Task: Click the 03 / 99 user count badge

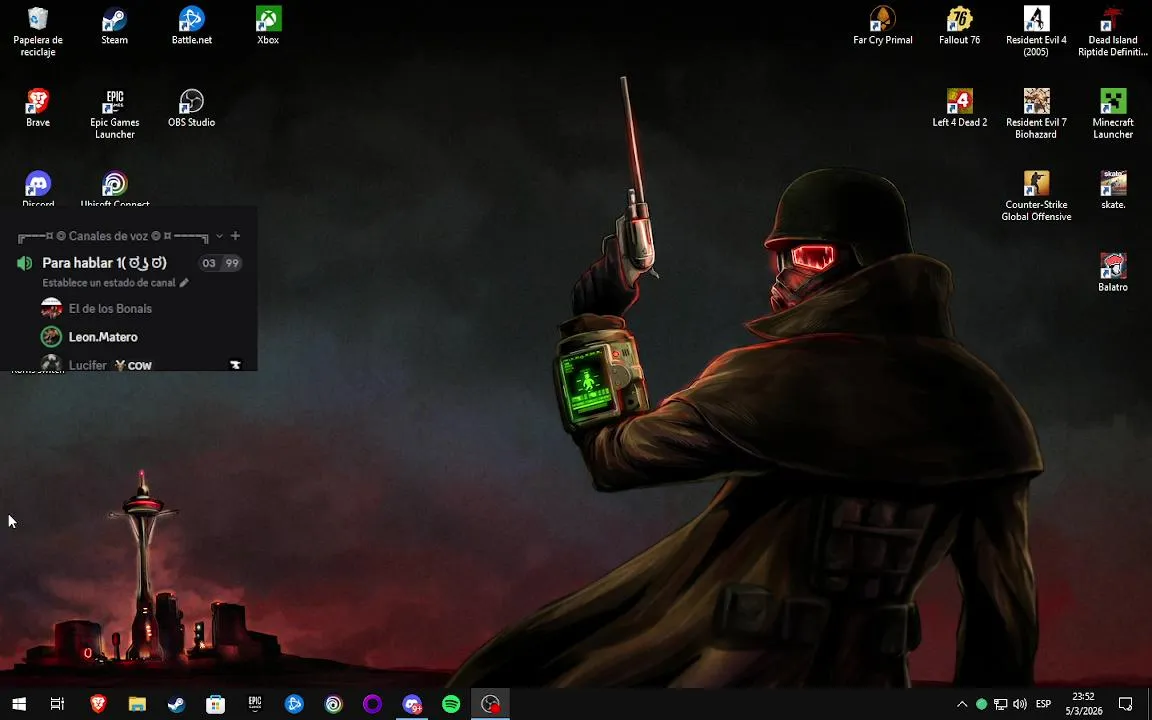Action: (x=220, y=263)
